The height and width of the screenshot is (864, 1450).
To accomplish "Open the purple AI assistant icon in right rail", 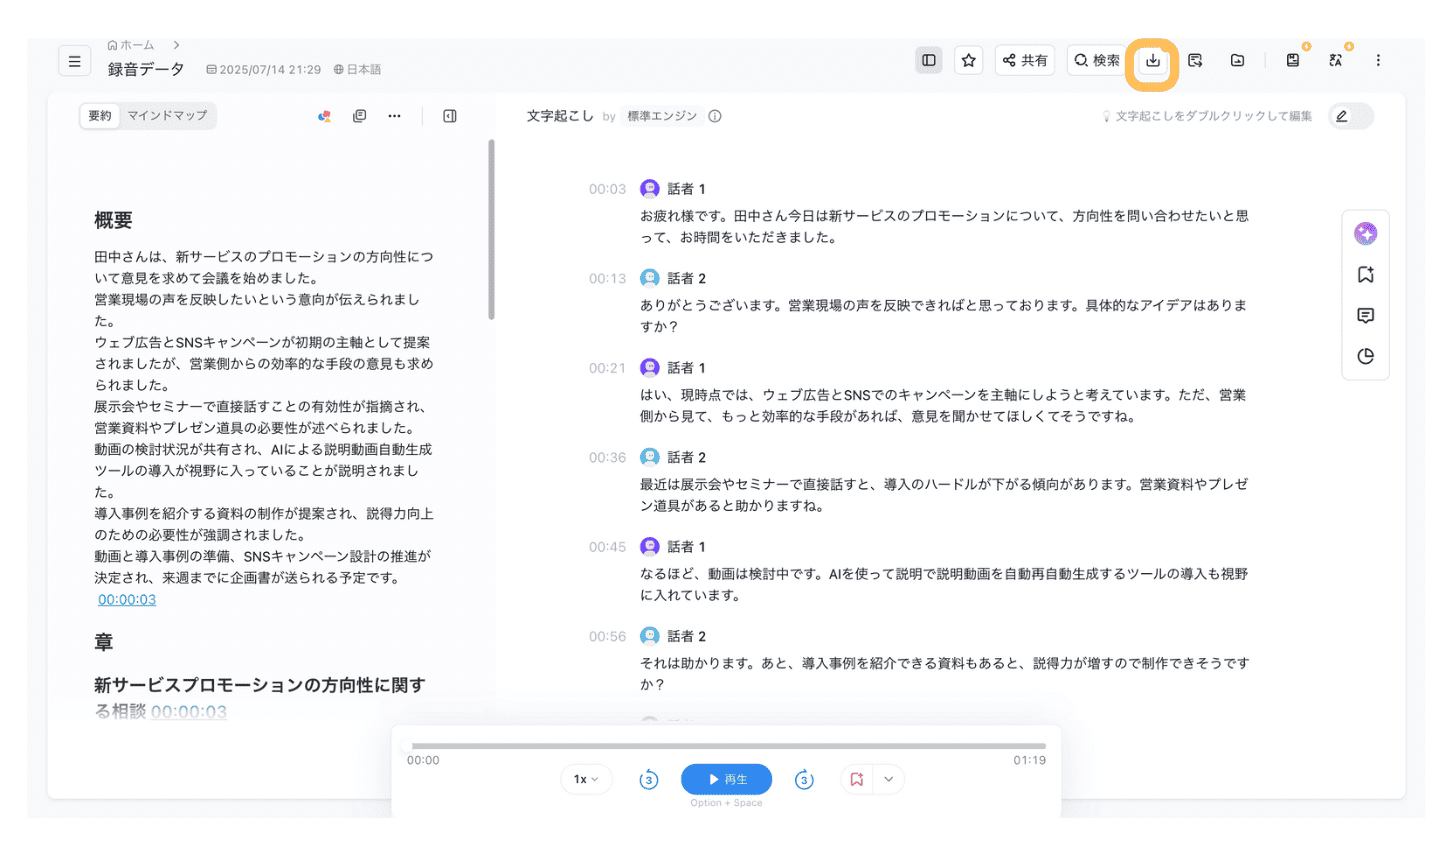I will point(1366,234).
